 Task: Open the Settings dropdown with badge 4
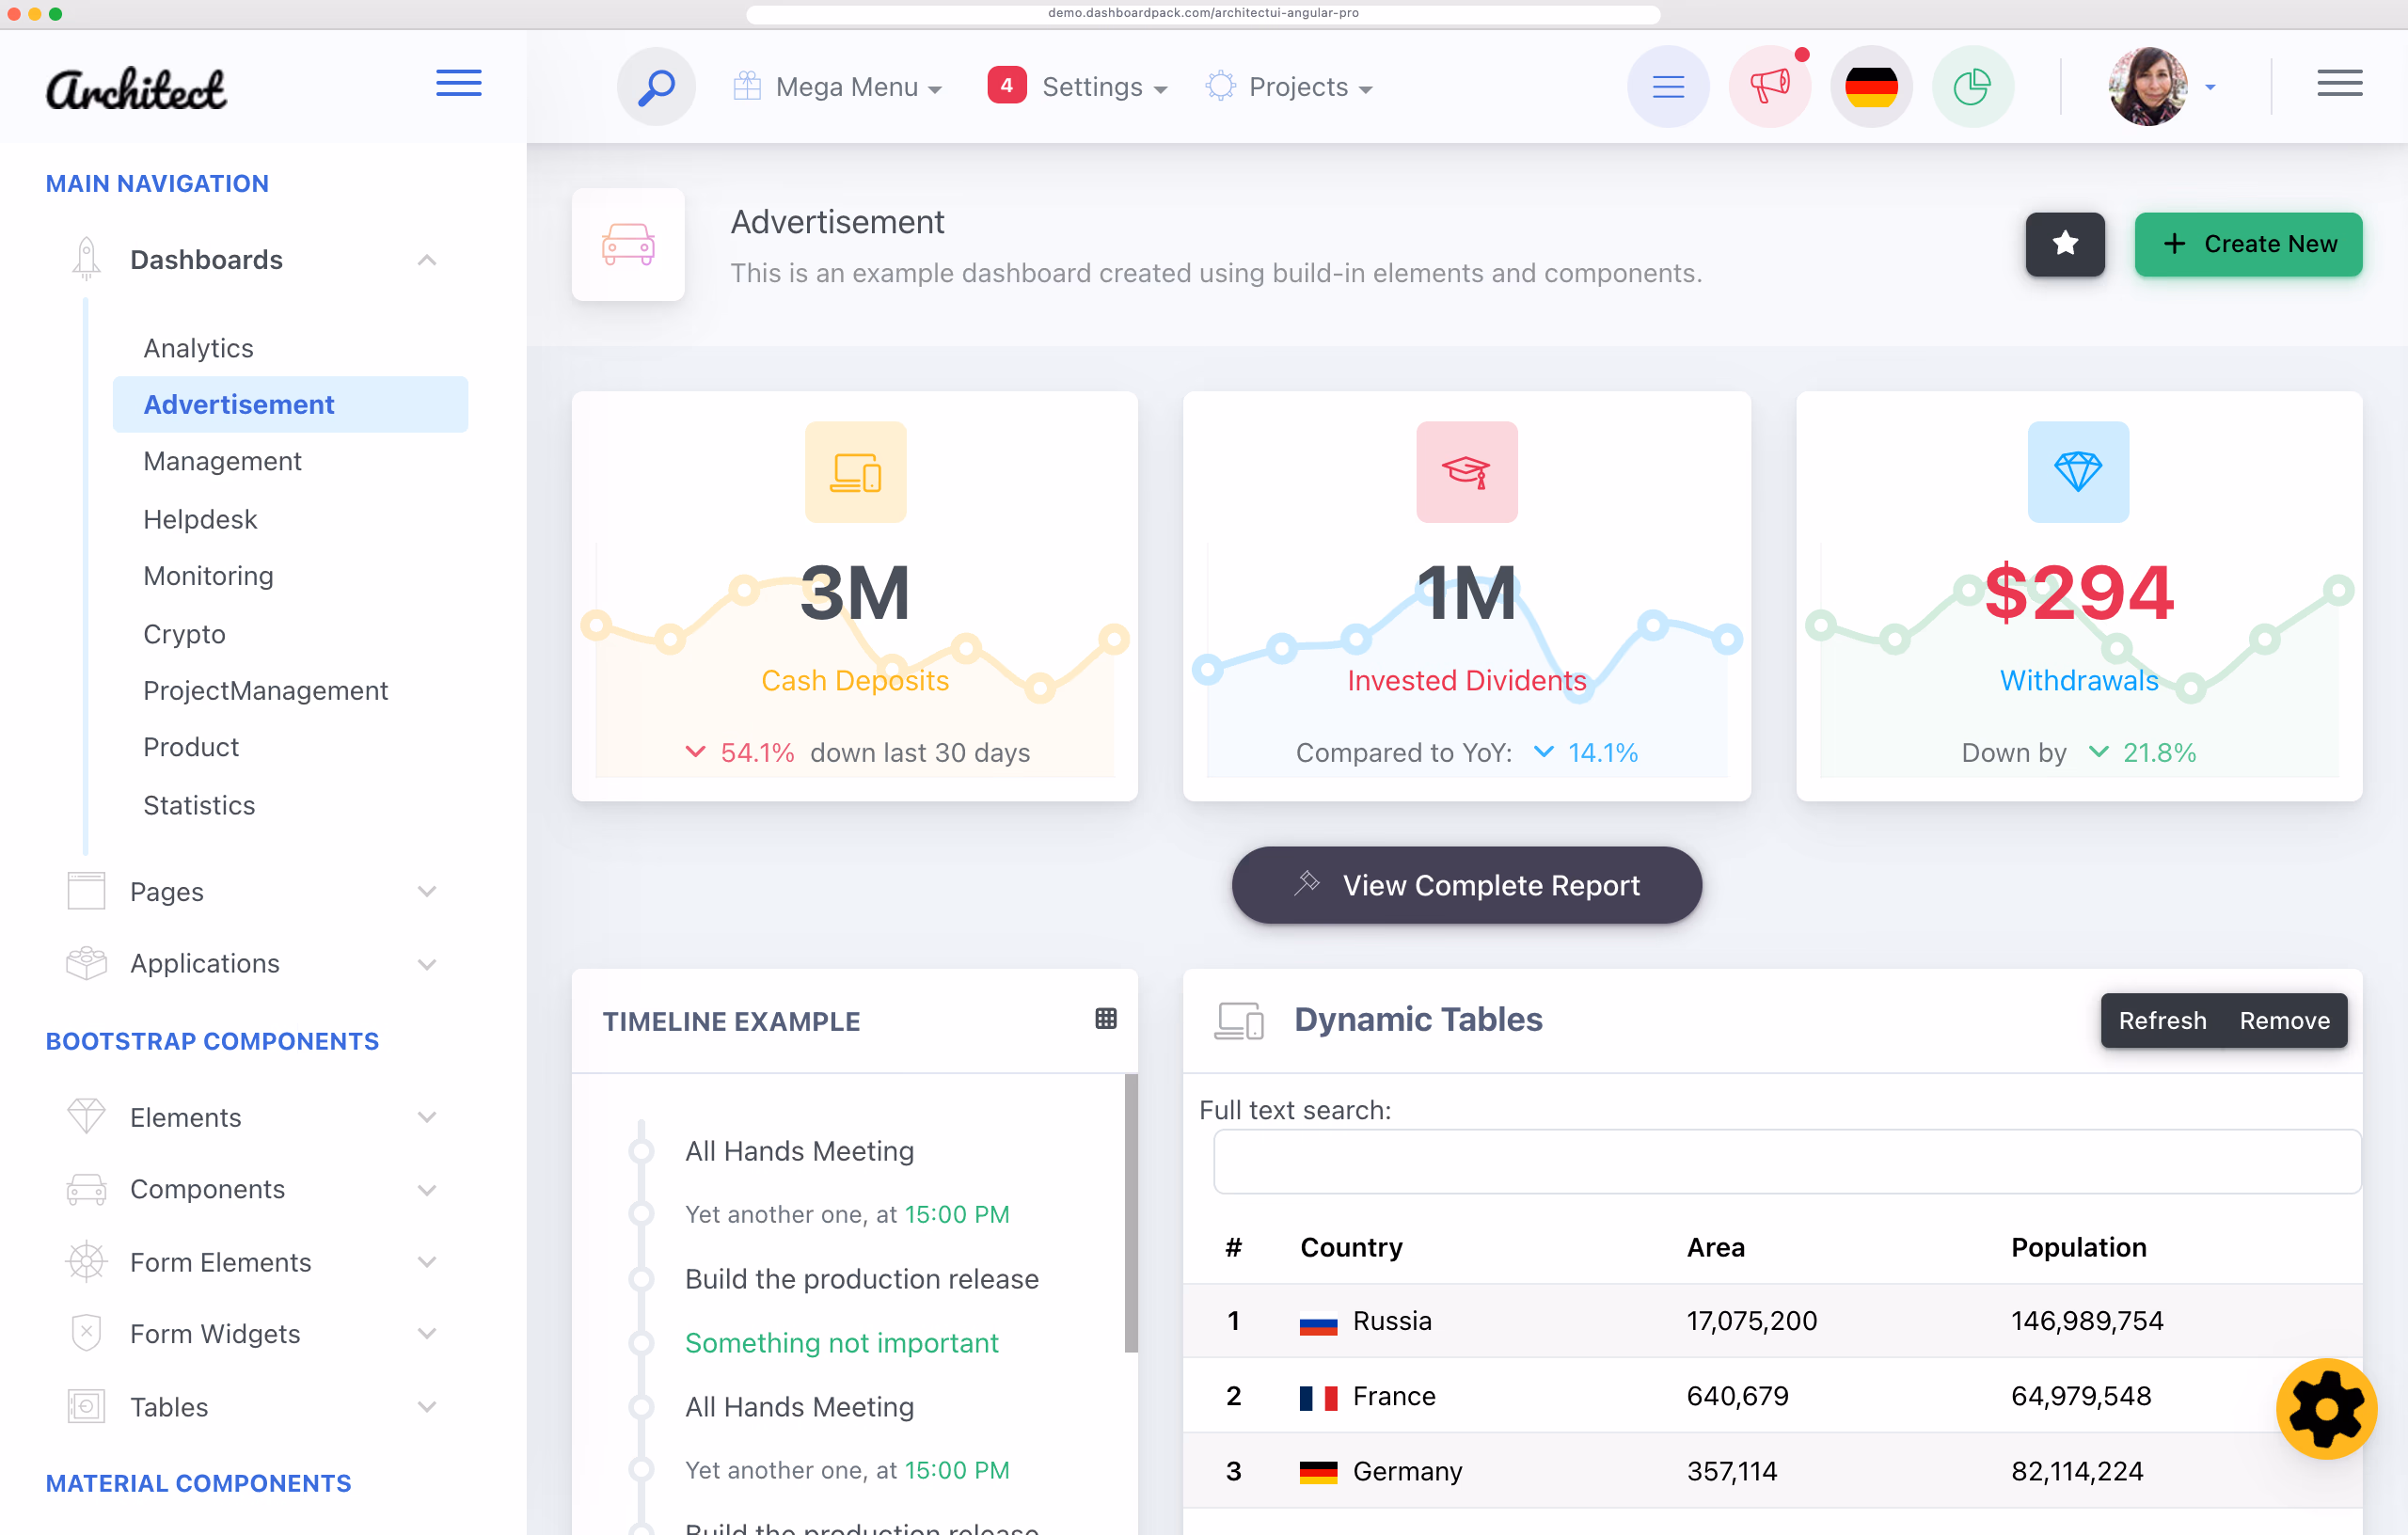(x=1077, y=87)
